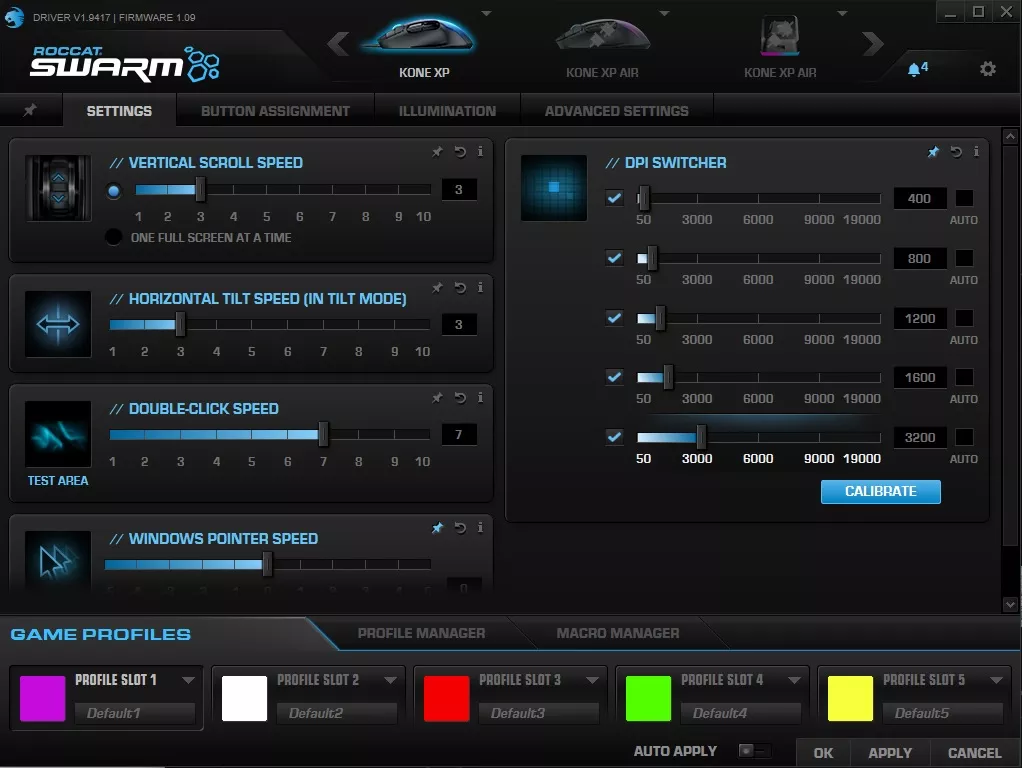Image resolution: width=1022 pixels, height=768 pixels.
Task: Pin the Vertical Scroll Speed panel
Action: coord(437,152)
